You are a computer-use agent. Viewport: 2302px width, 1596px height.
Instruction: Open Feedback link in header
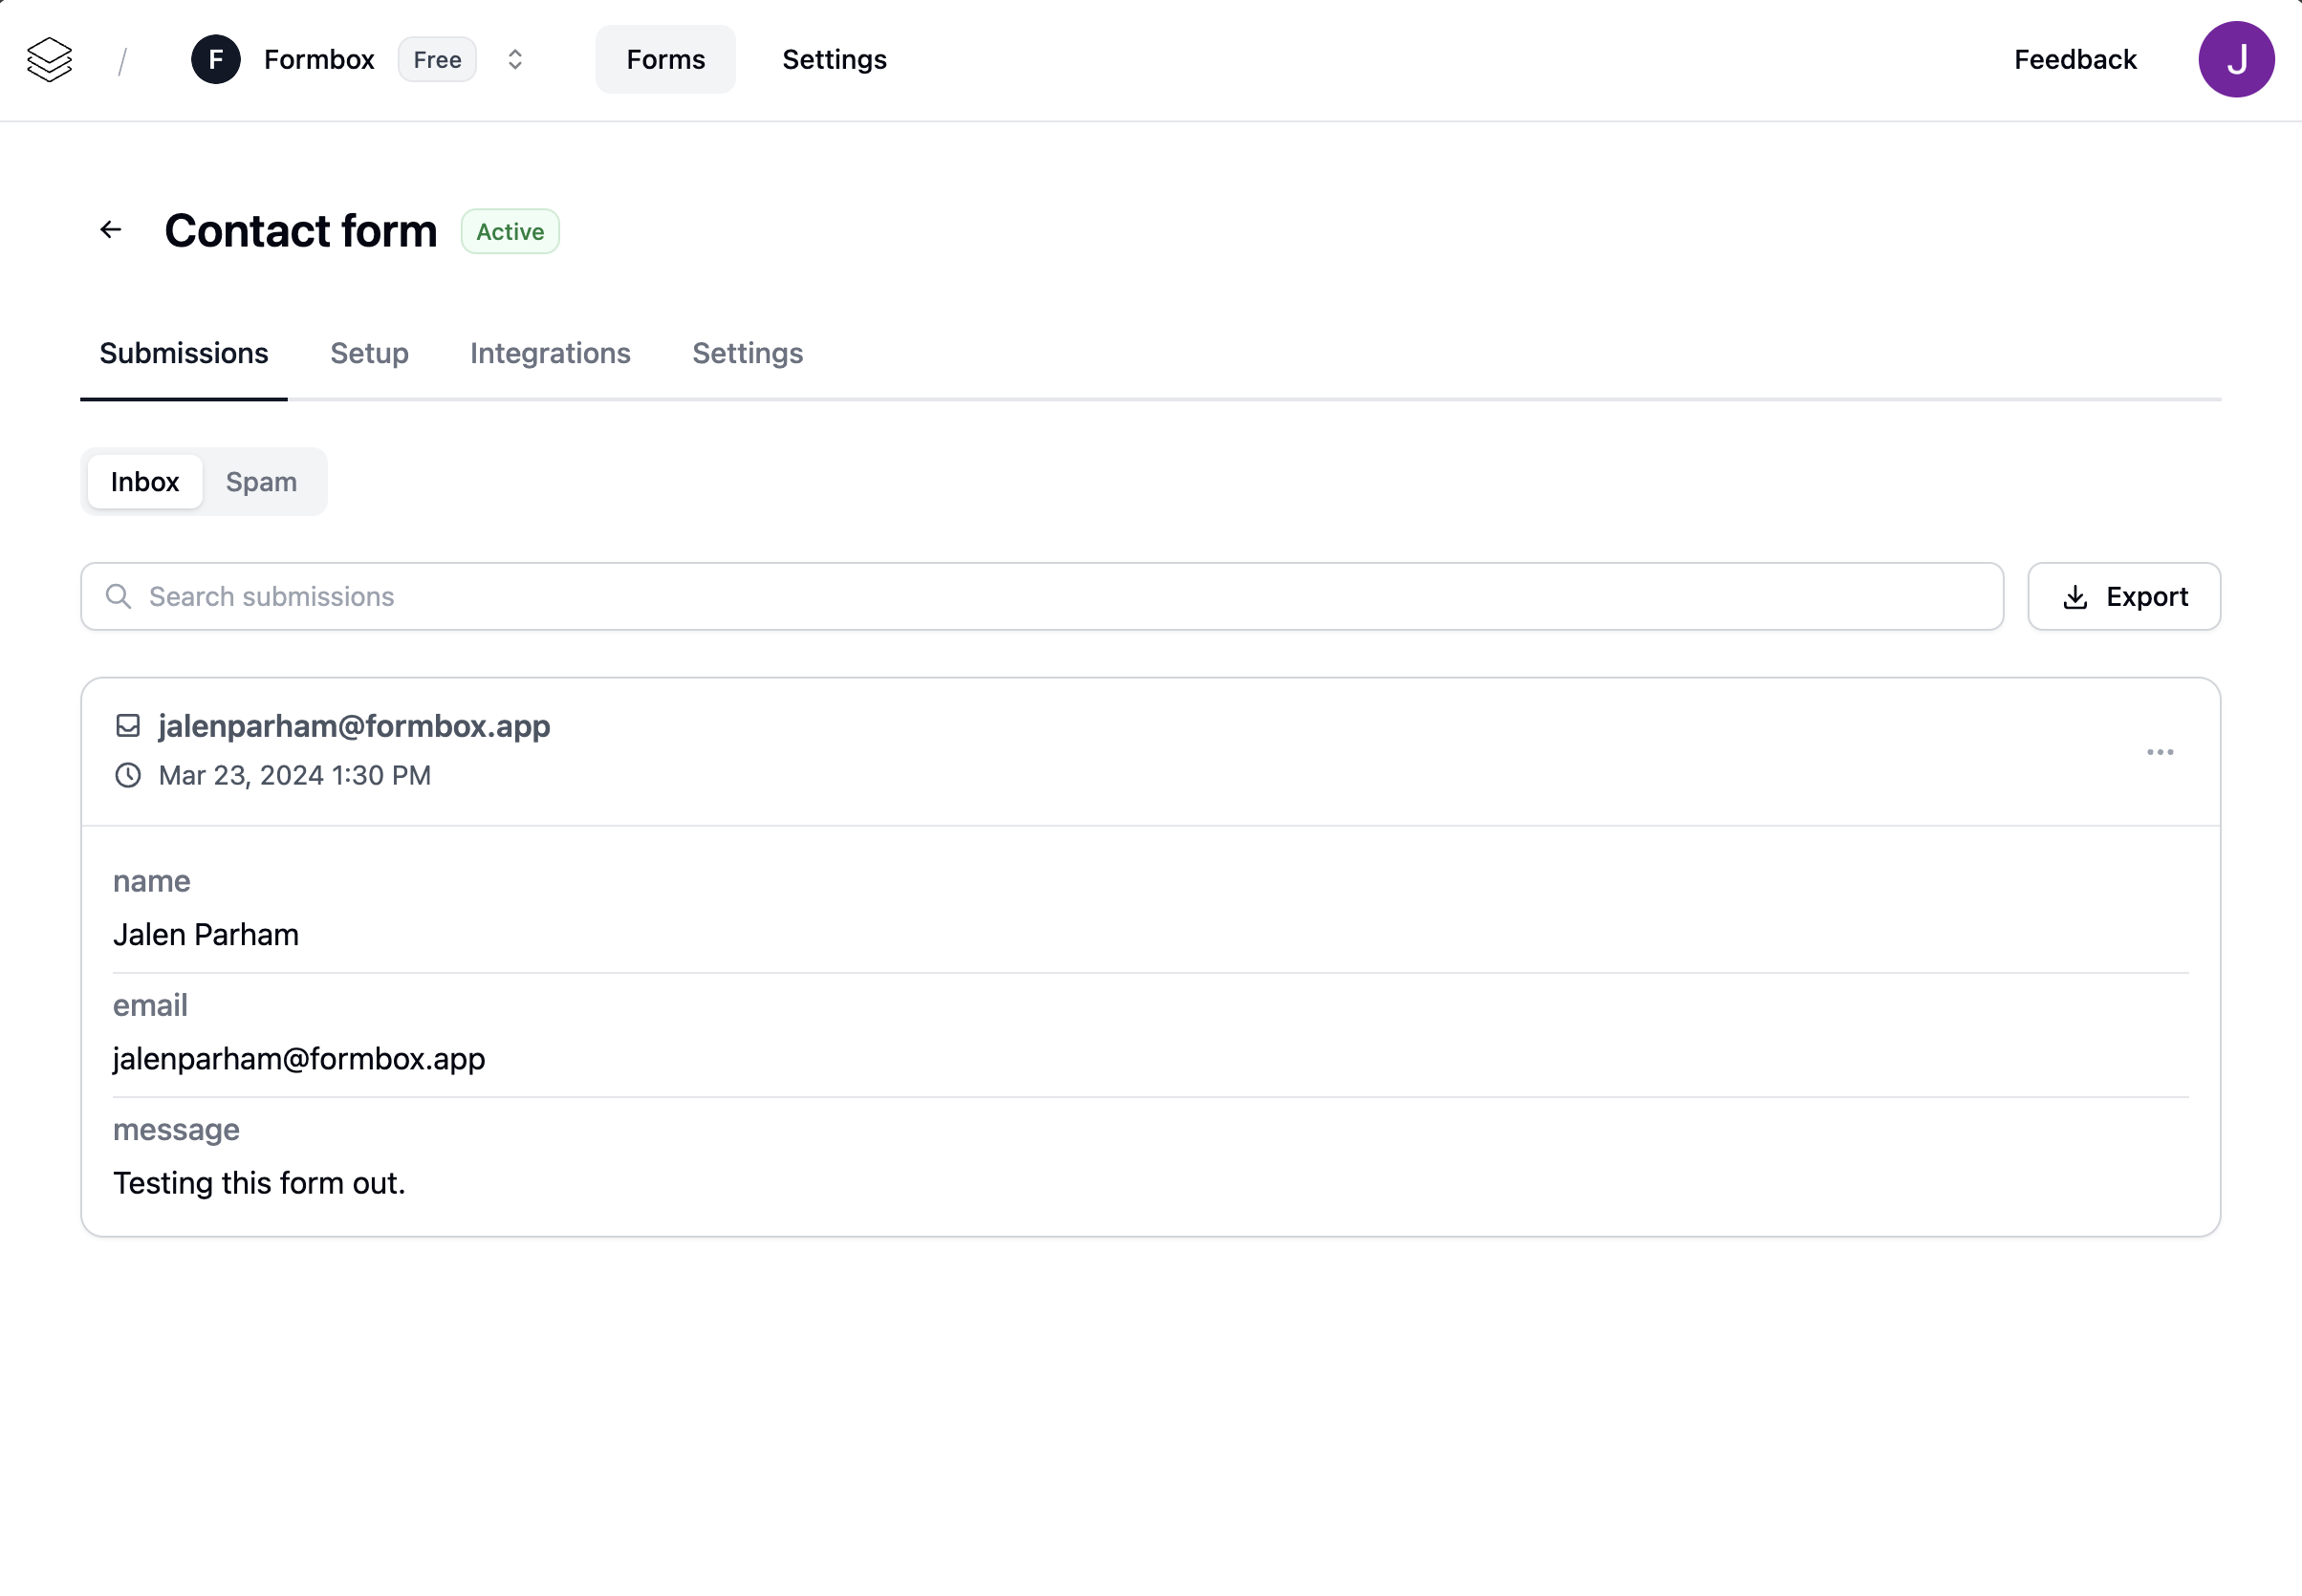pos(2074,60)
